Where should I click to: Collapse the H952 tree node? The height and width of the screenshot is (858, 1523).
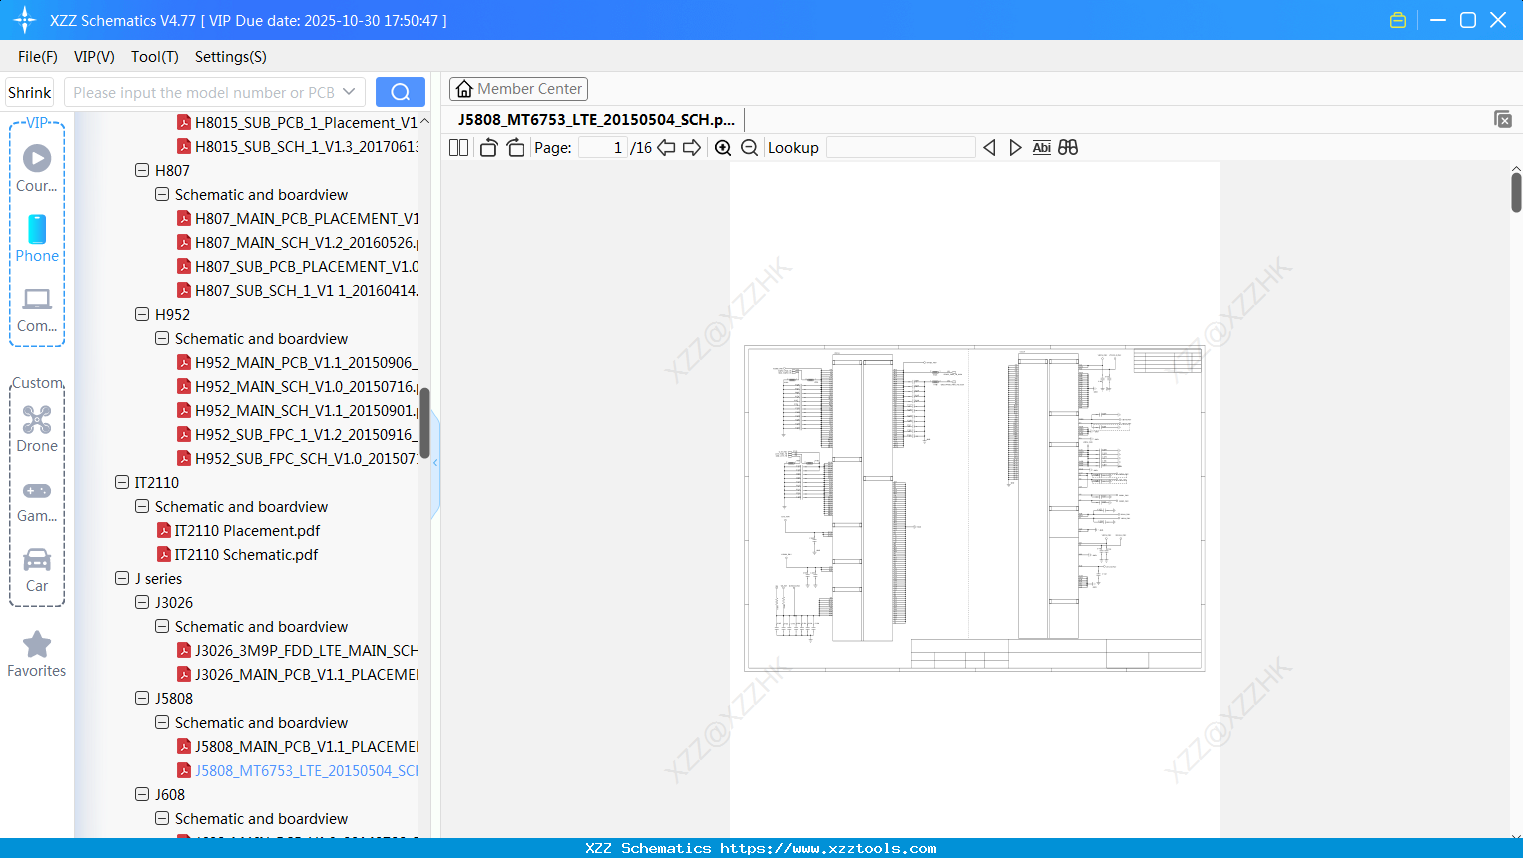(142, 314)
